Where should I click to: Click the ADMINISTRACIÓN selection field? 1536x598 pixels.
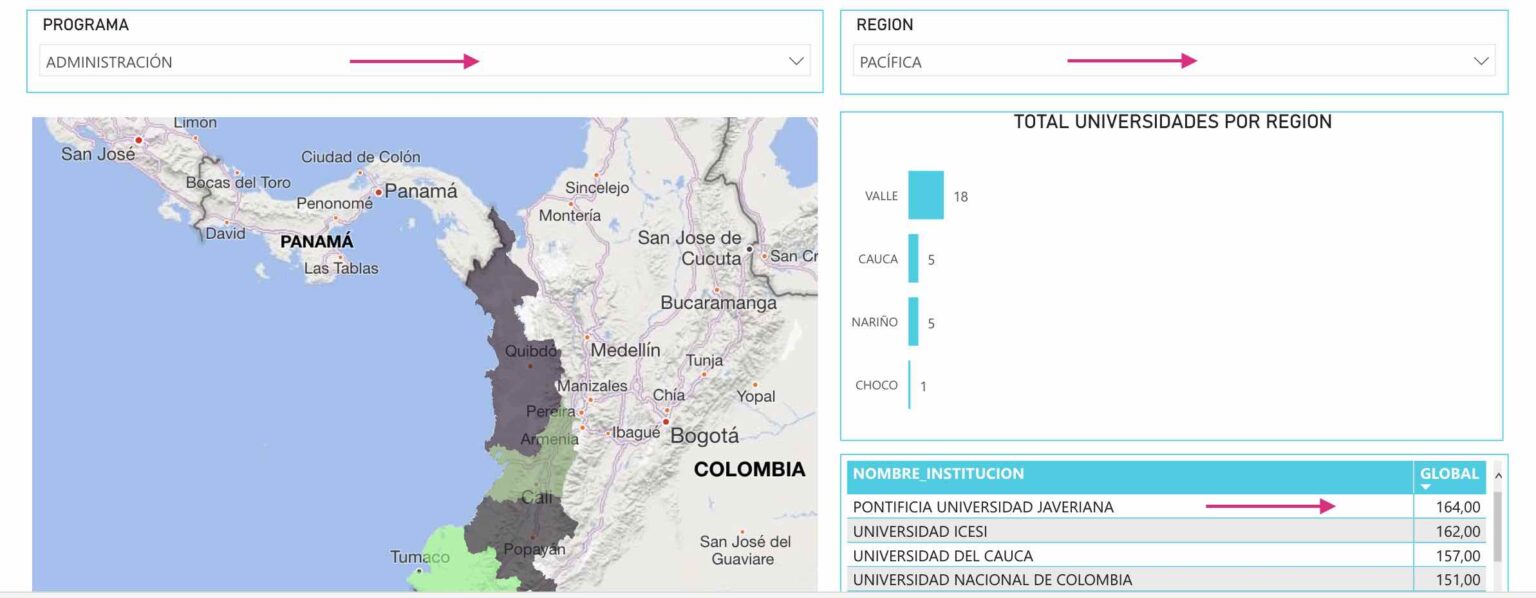click(400, 61)
